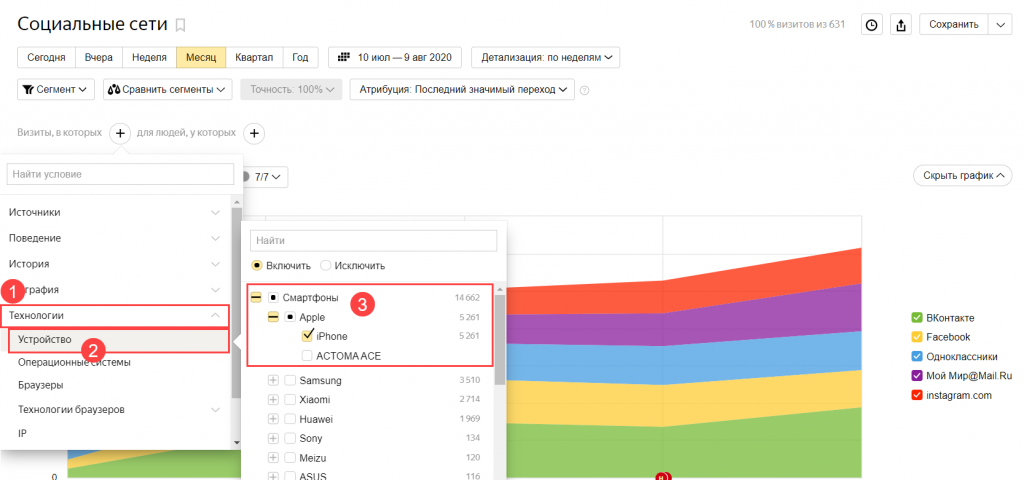
Task: Click the condition list scrollbar
Action: (x=236, y=303)
